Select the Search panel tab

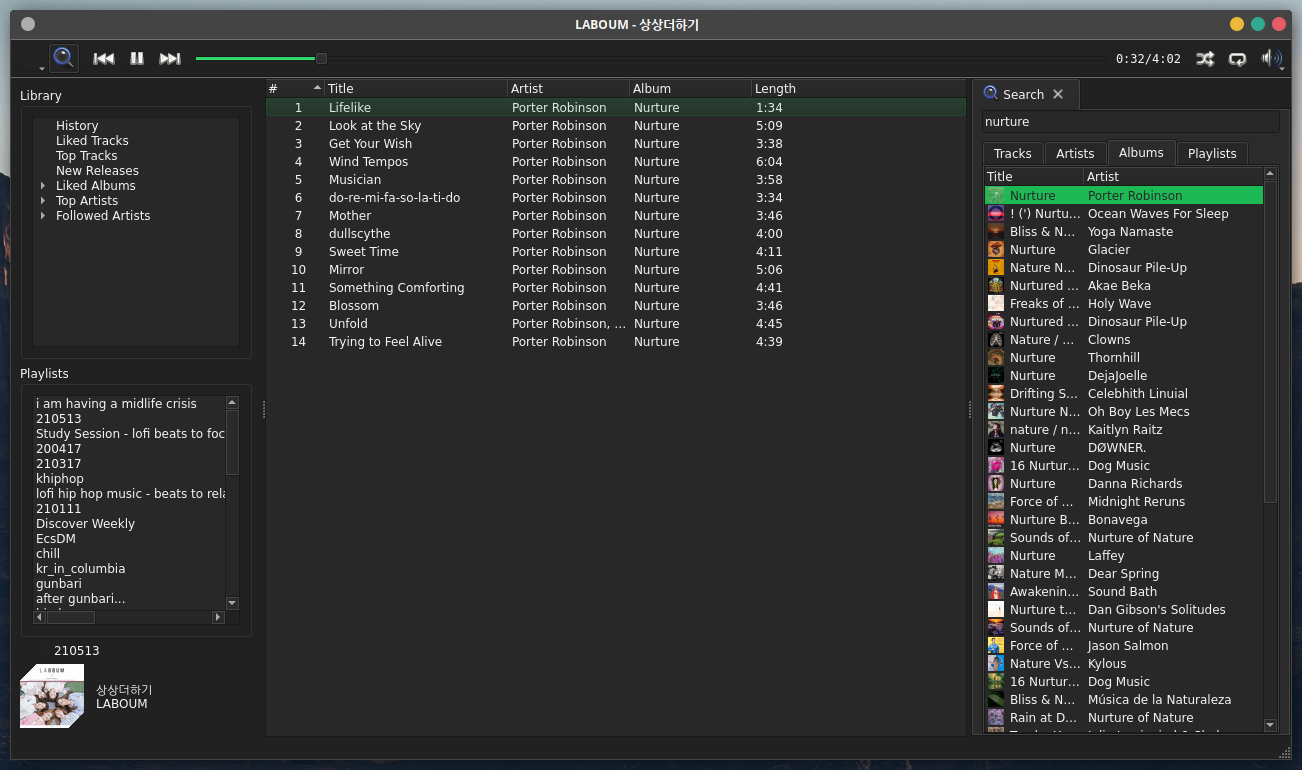(1025, 94)
